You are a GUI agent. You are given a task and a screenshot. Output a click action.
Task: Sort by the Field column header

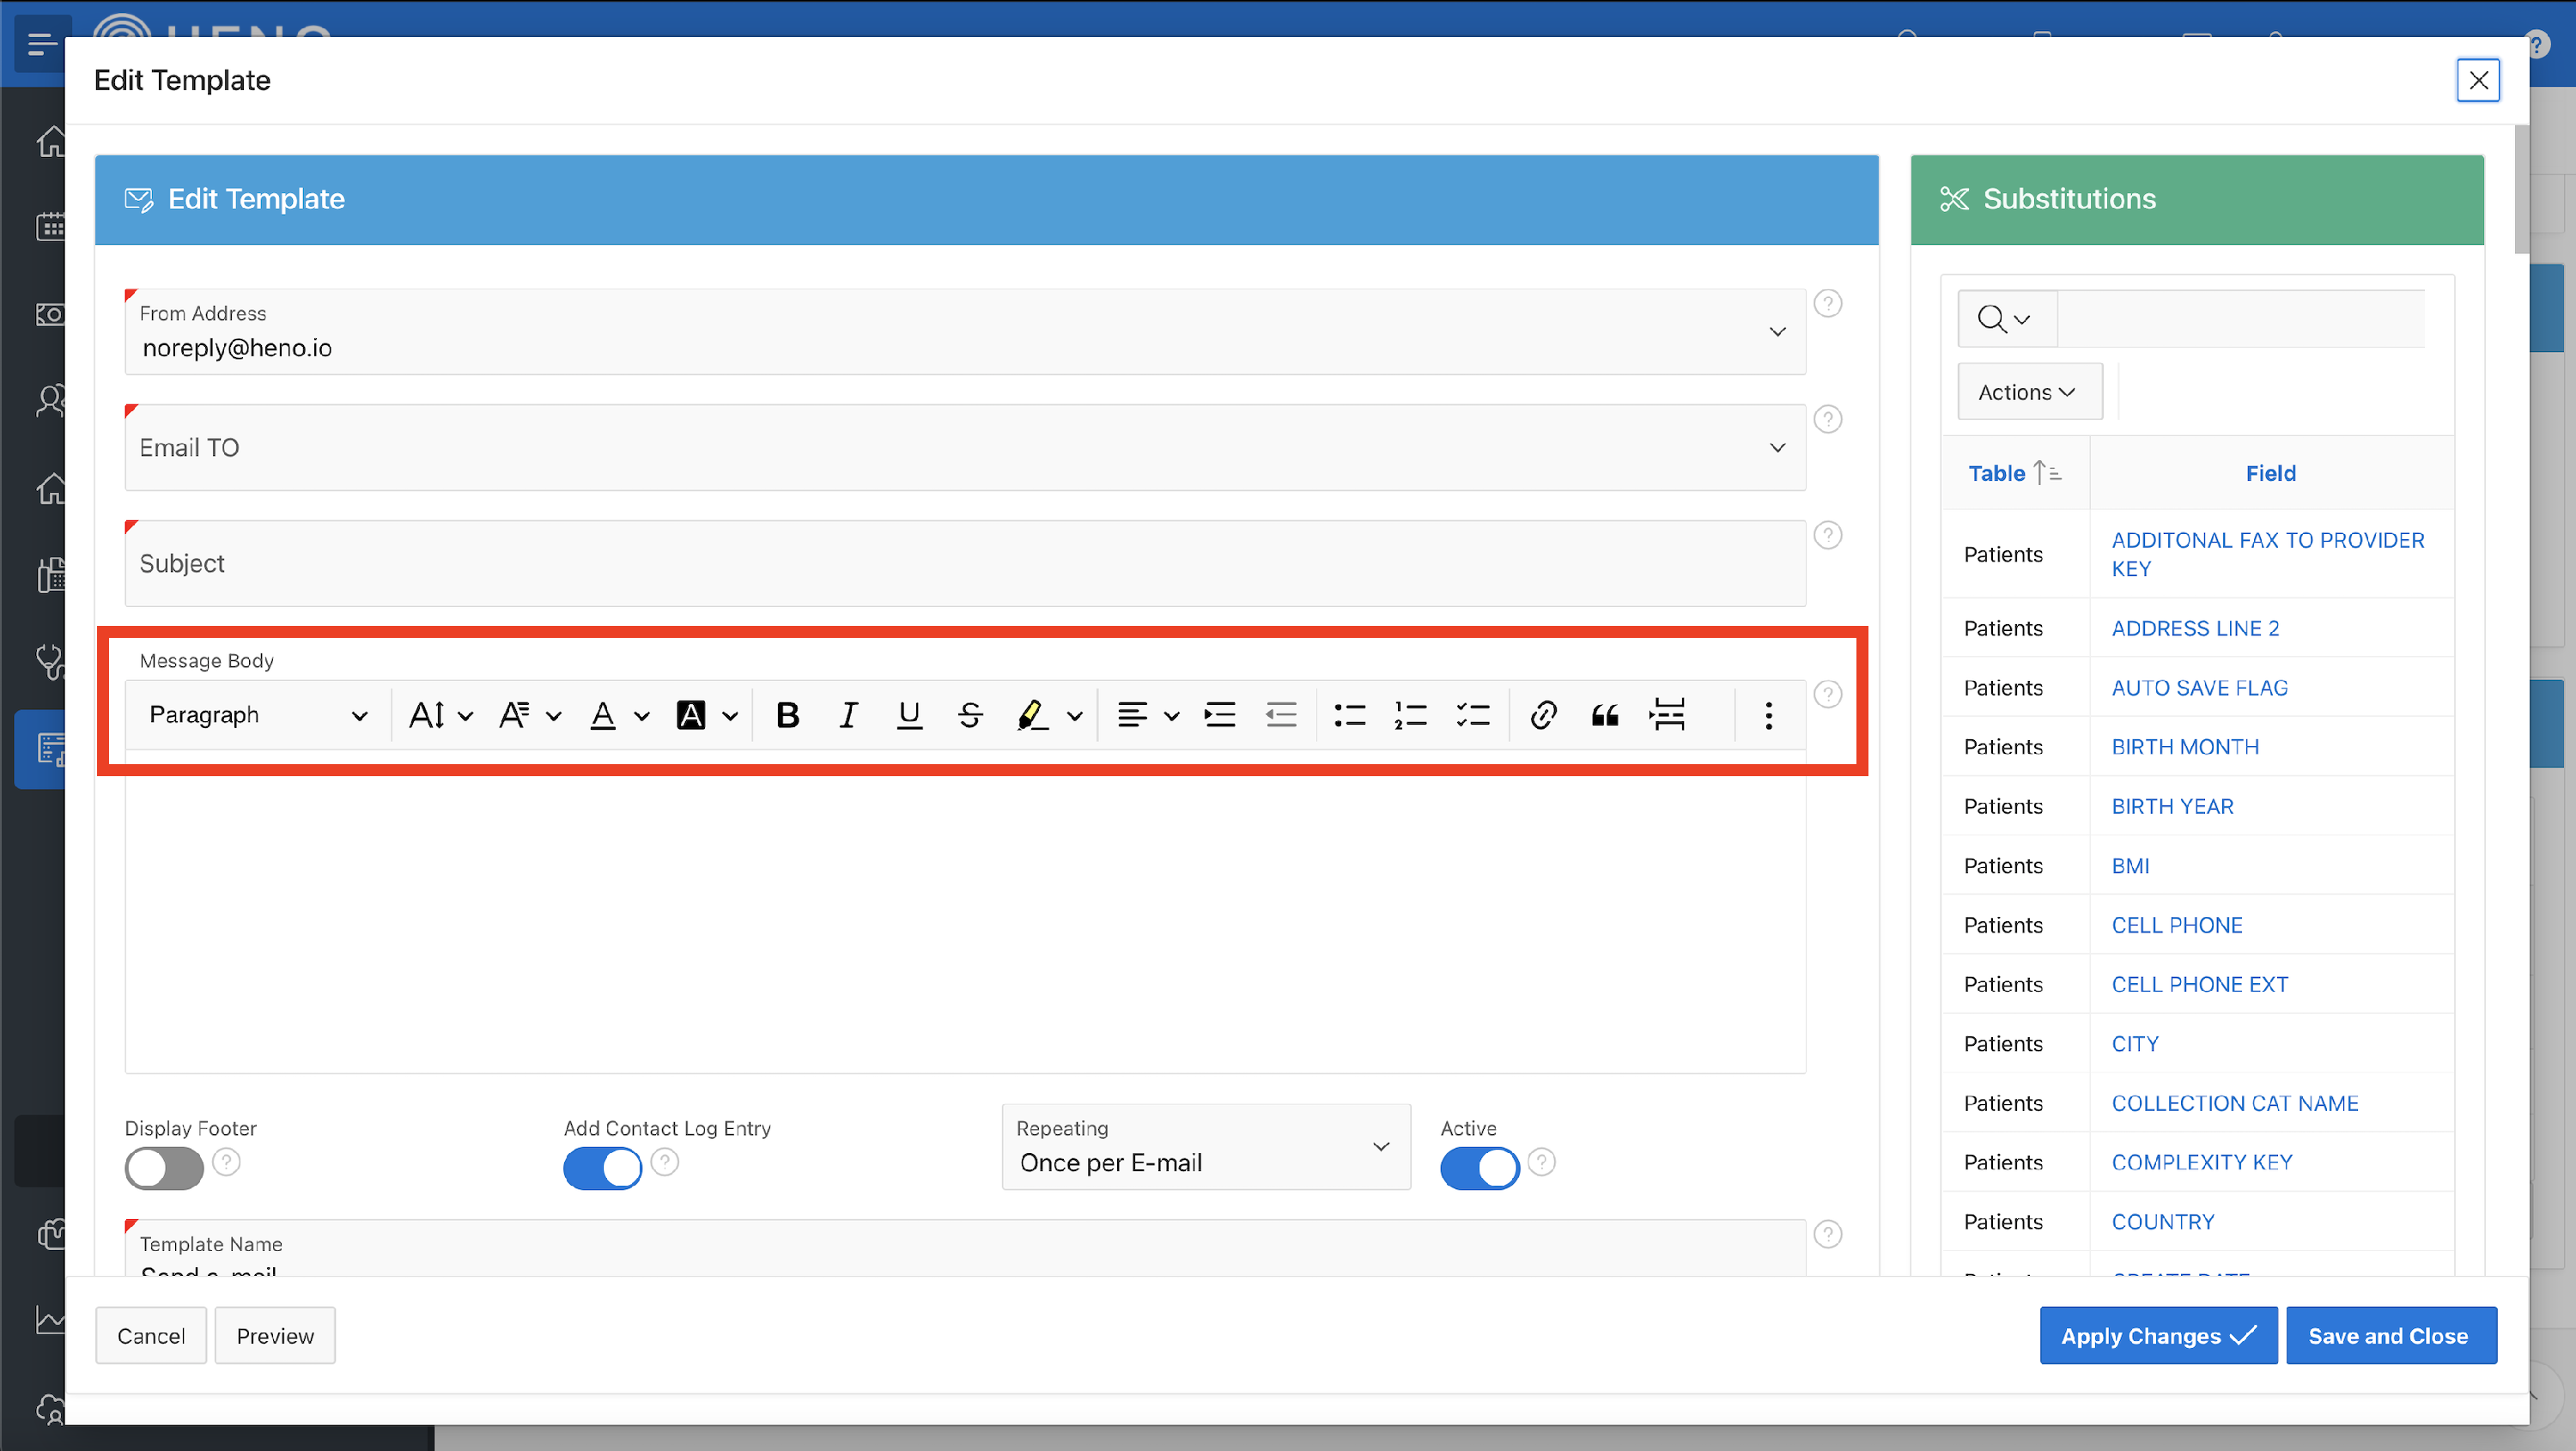coord(2269,473)
